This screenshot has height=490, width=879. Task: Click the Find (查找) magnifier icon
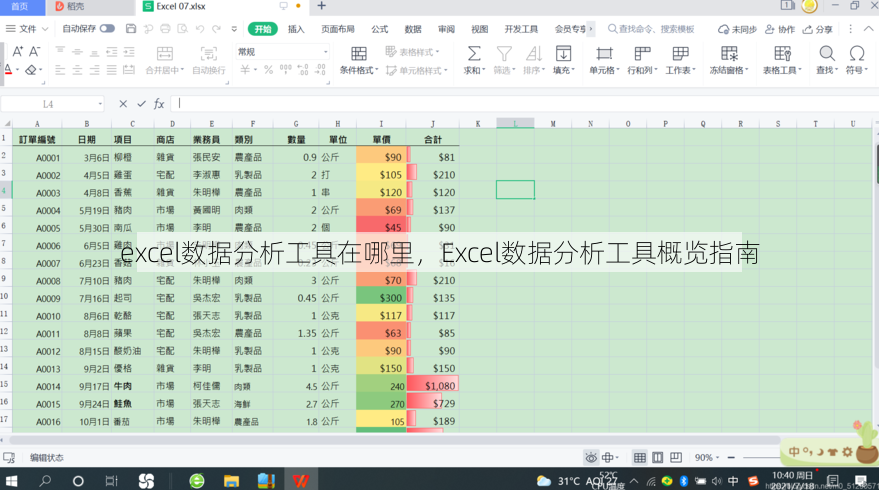[x=827, y=53]
